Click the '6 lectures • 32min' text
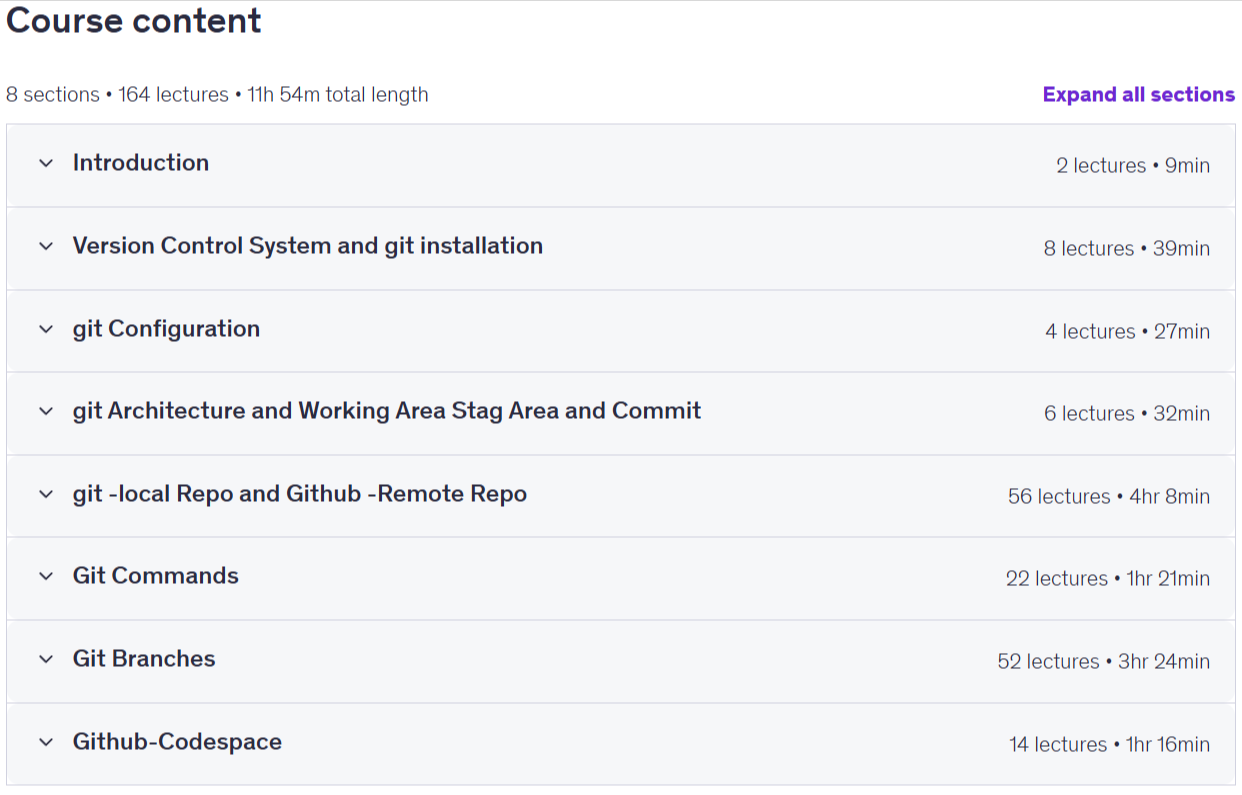1242x795 pixels. [x=1127, y=414]
